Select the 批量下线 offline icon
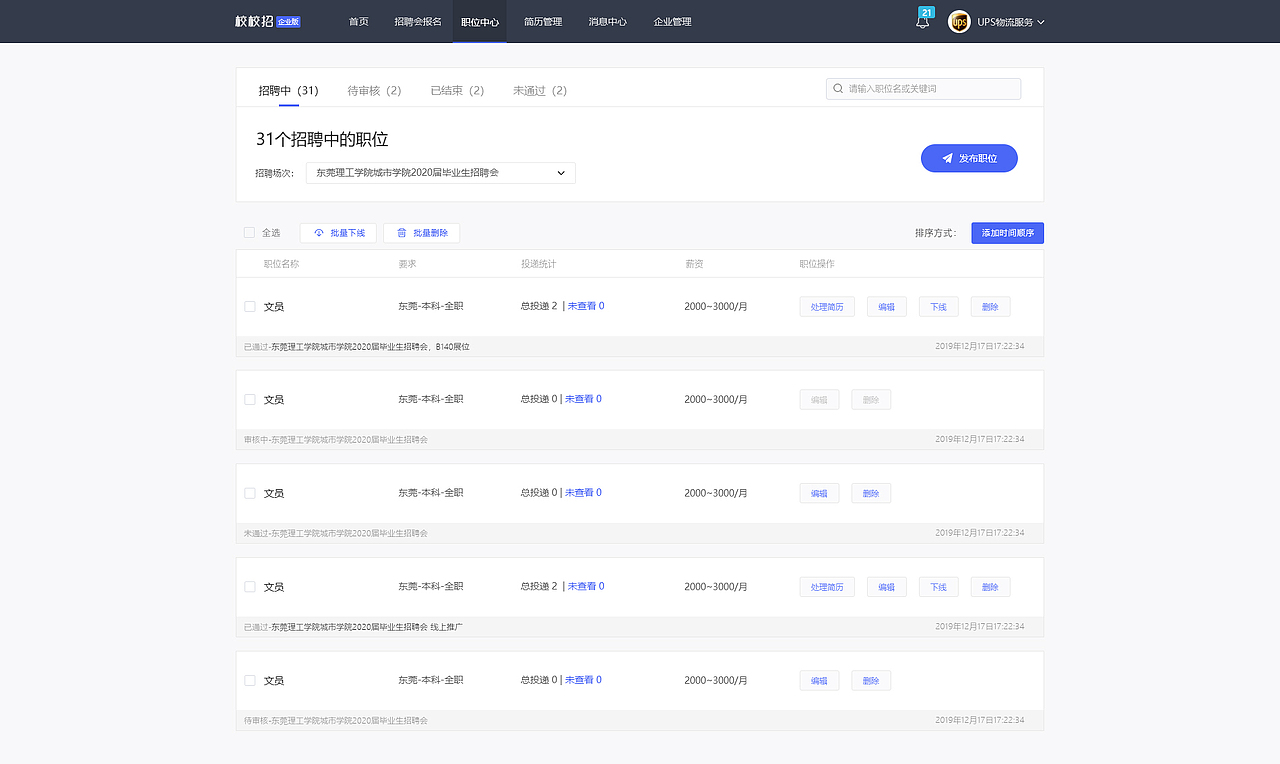This screenshot has width=1280, height=764. (x=321, y=232)
